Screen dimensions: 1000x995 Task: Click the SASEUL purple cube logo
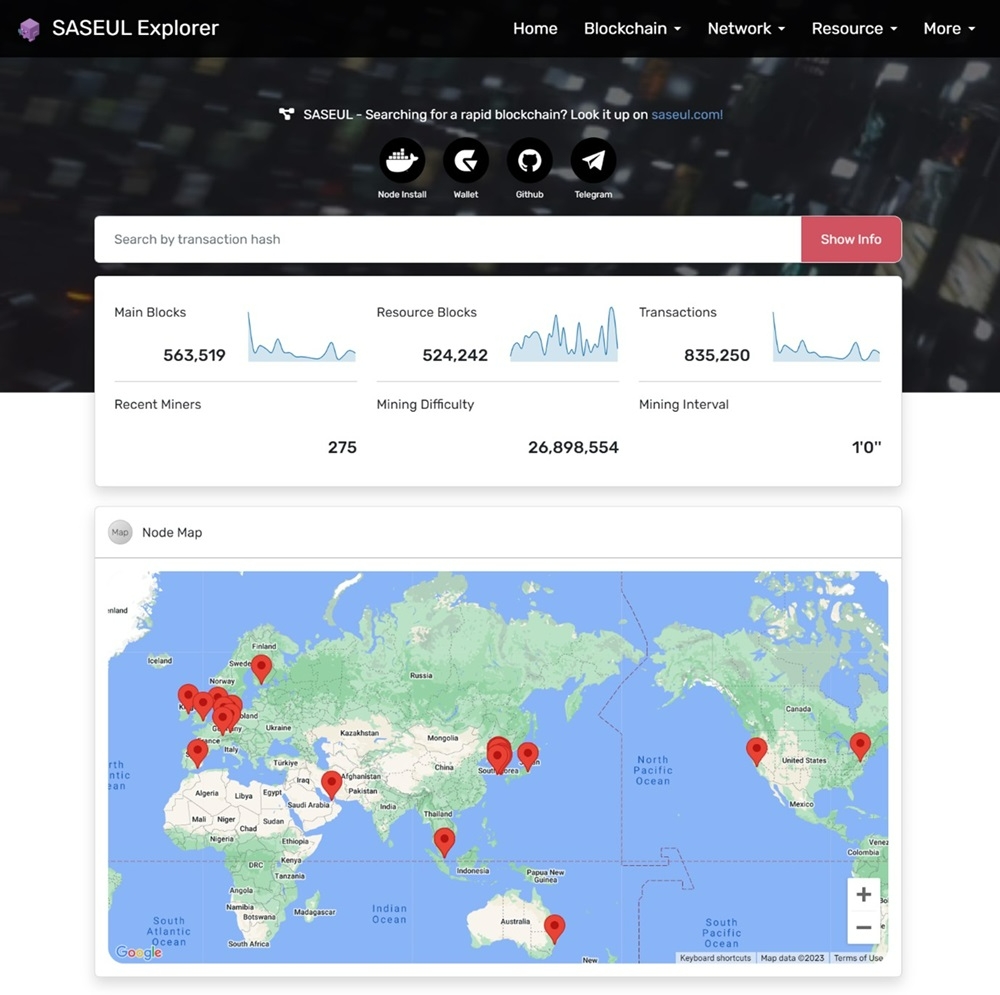coord(30,29)
